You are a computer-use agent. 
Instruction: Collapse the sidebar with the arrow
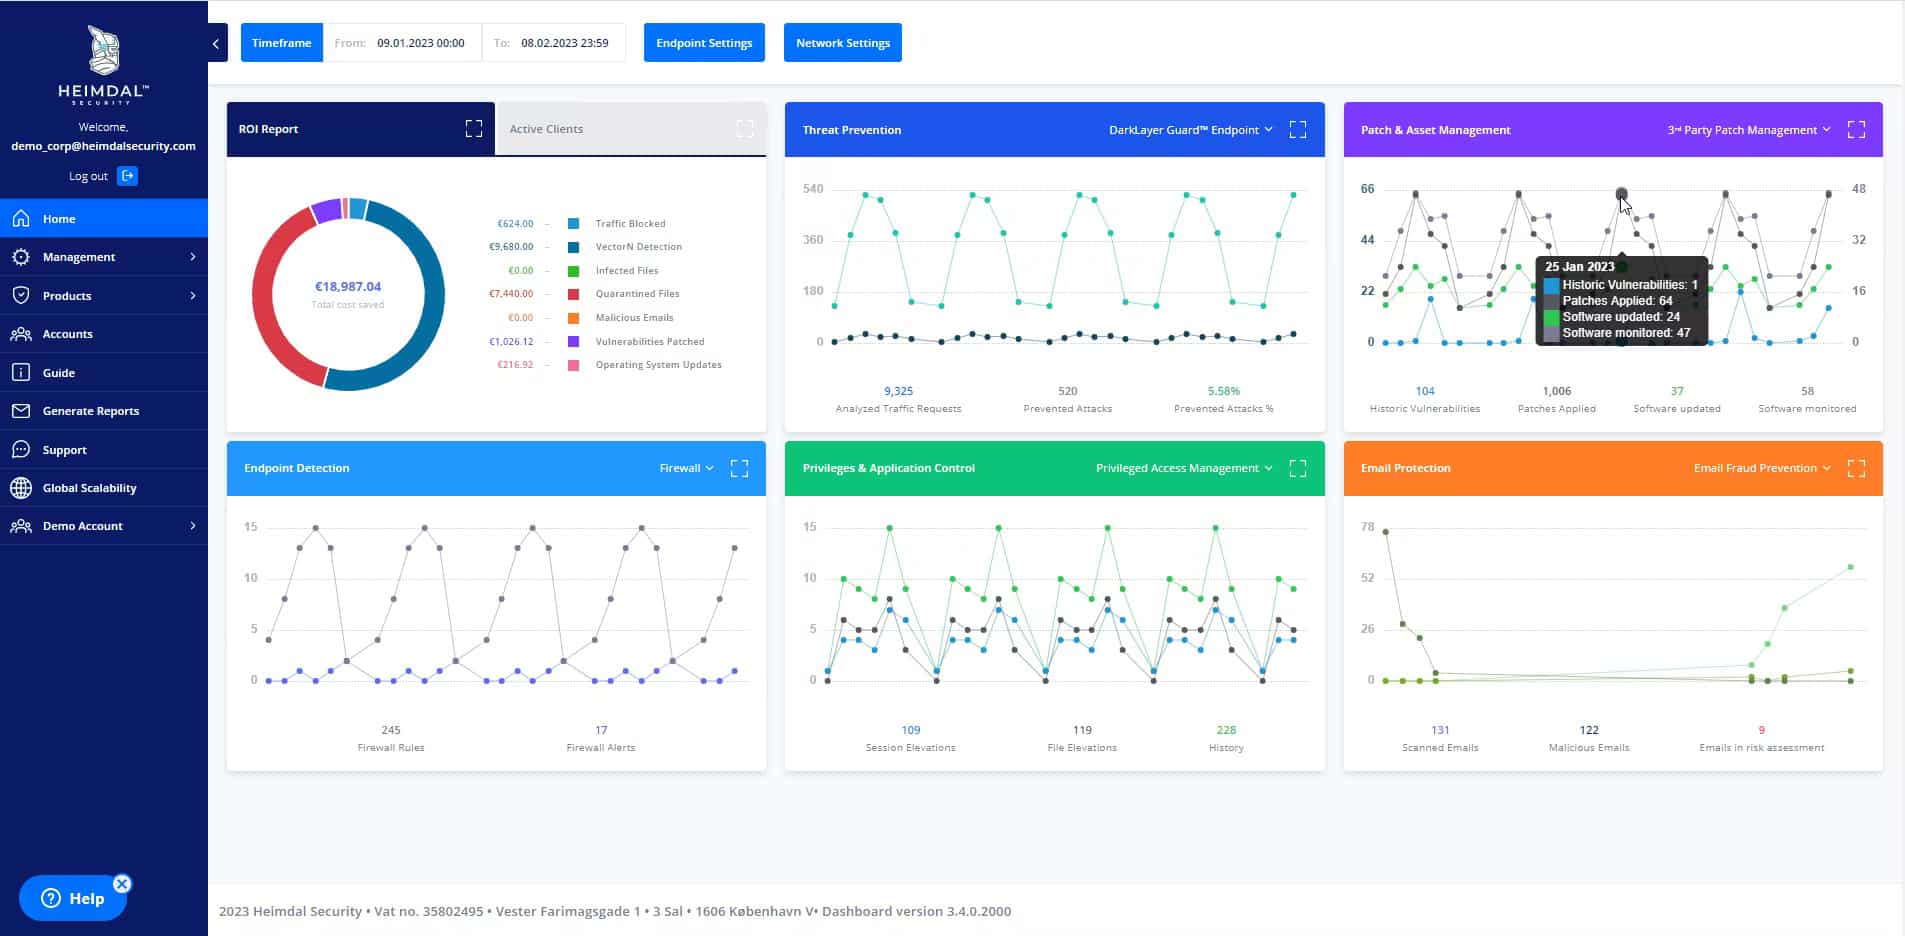click(x=215, y=43)
